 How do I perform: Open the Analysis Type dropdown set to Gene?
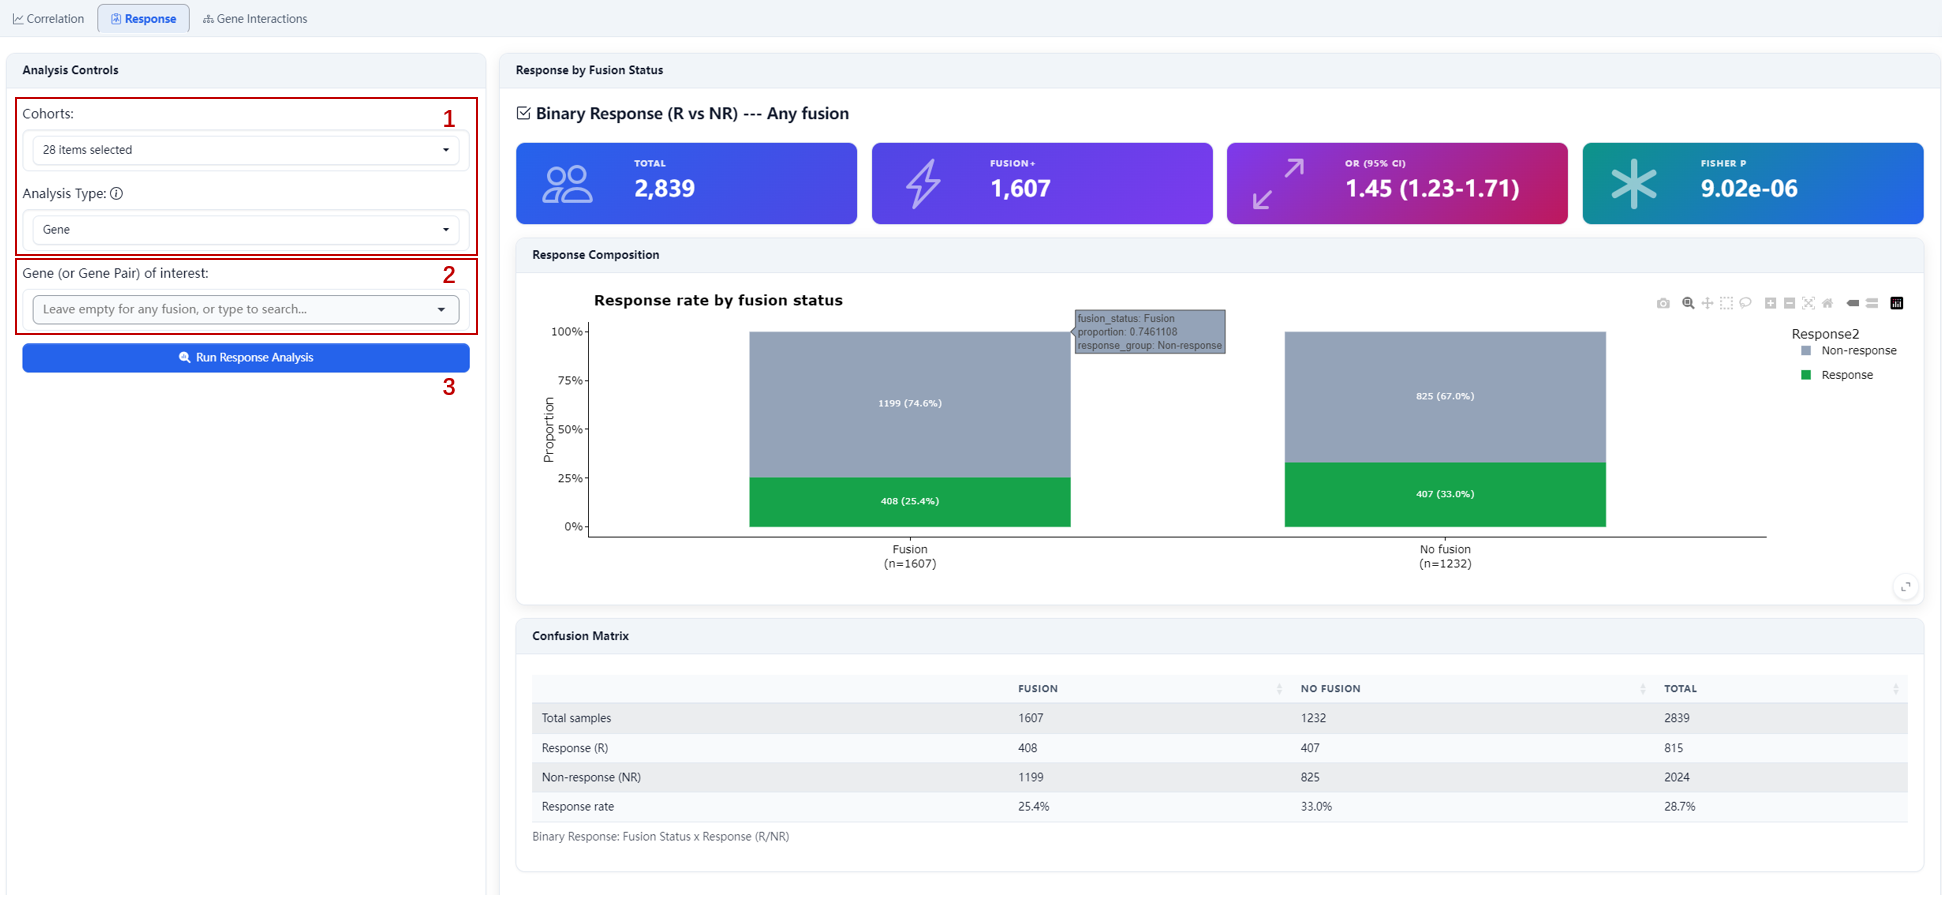(246, 230)
